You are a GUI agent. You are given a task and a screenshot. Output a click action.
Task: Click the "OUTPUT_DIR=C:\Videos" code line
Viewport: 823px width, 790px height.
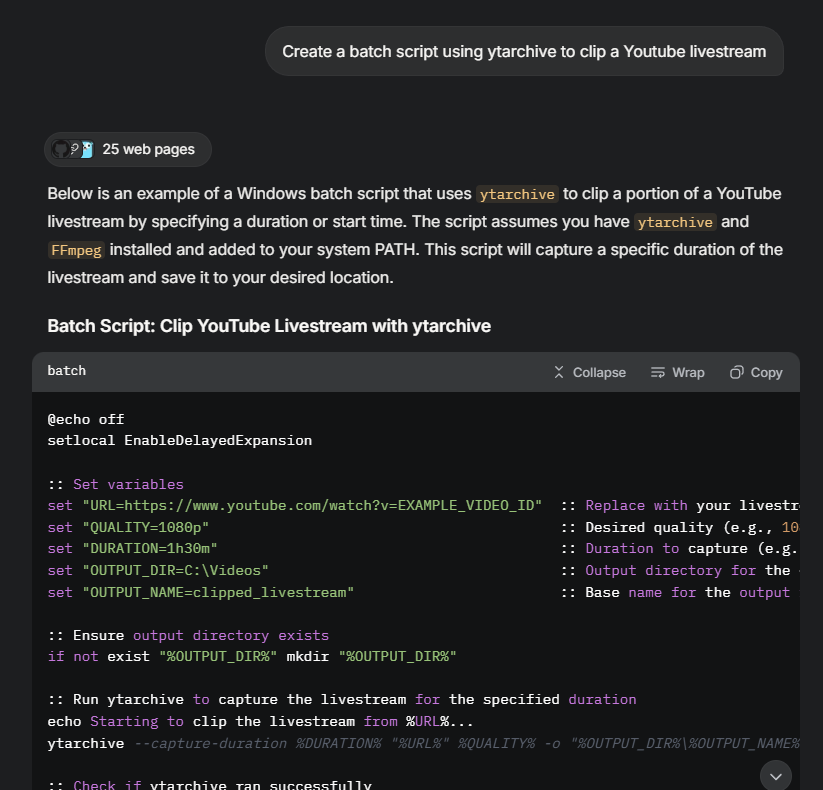point(175,570)
